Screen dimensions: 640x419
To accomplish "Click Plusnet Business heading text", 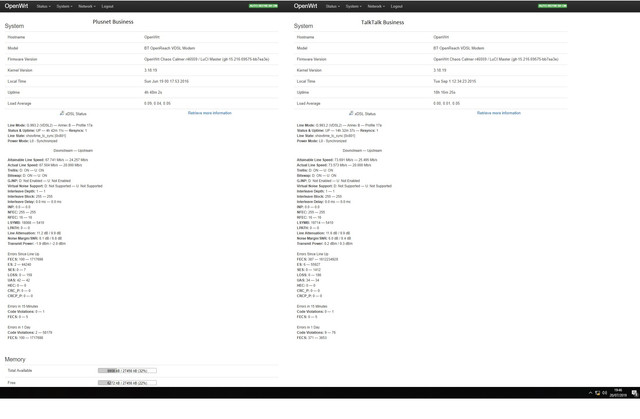I will [113, 22].
